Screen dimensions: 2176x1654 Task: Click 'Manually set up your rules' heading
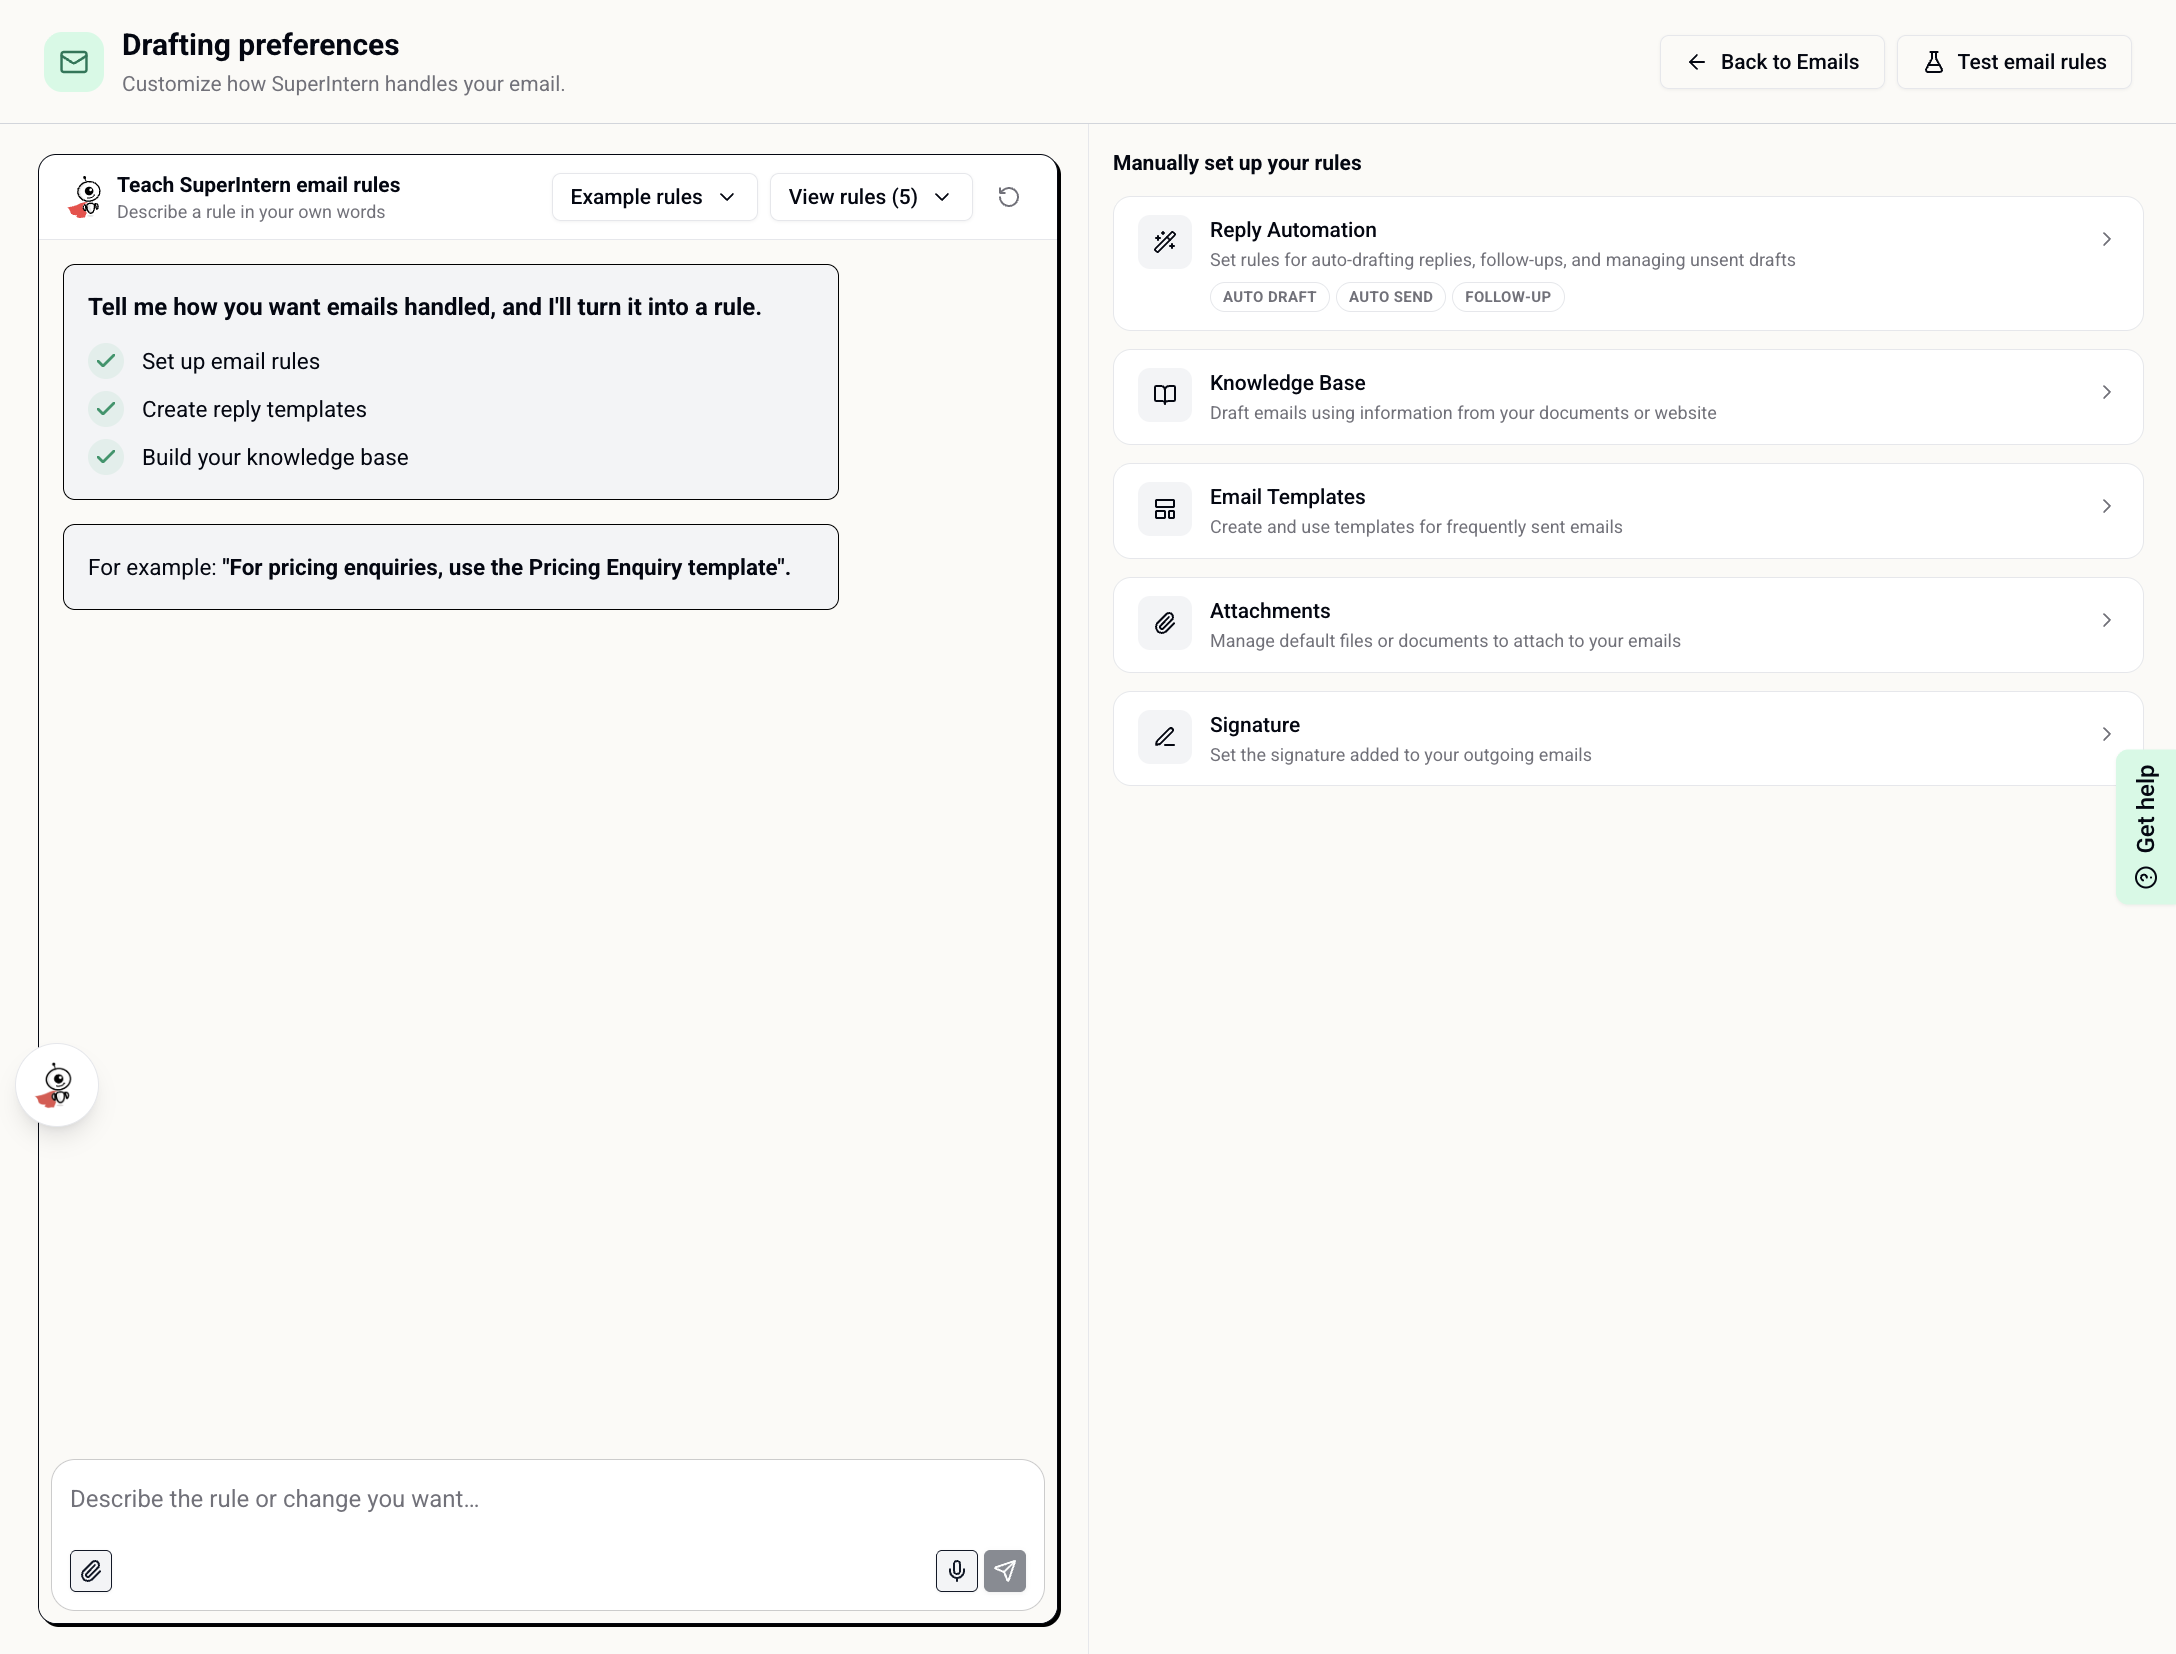pyautogui.click(x=1237, y=163)
